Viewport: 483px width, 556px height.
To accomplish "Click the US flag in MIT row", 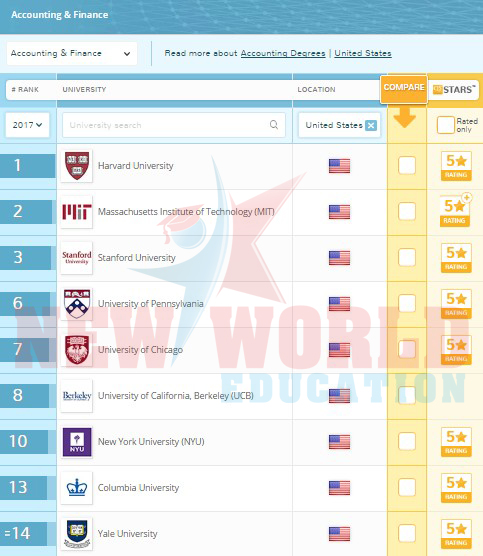I will [339, 212].
